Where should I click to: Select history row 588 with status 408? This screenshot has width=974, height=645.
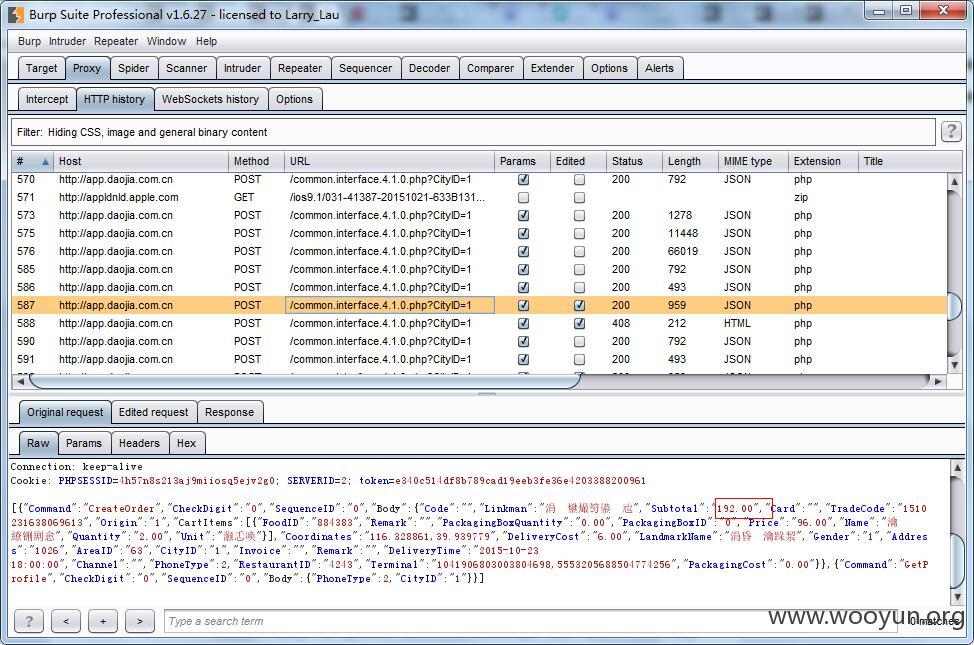pyautogui.click(x=480, y=324)
